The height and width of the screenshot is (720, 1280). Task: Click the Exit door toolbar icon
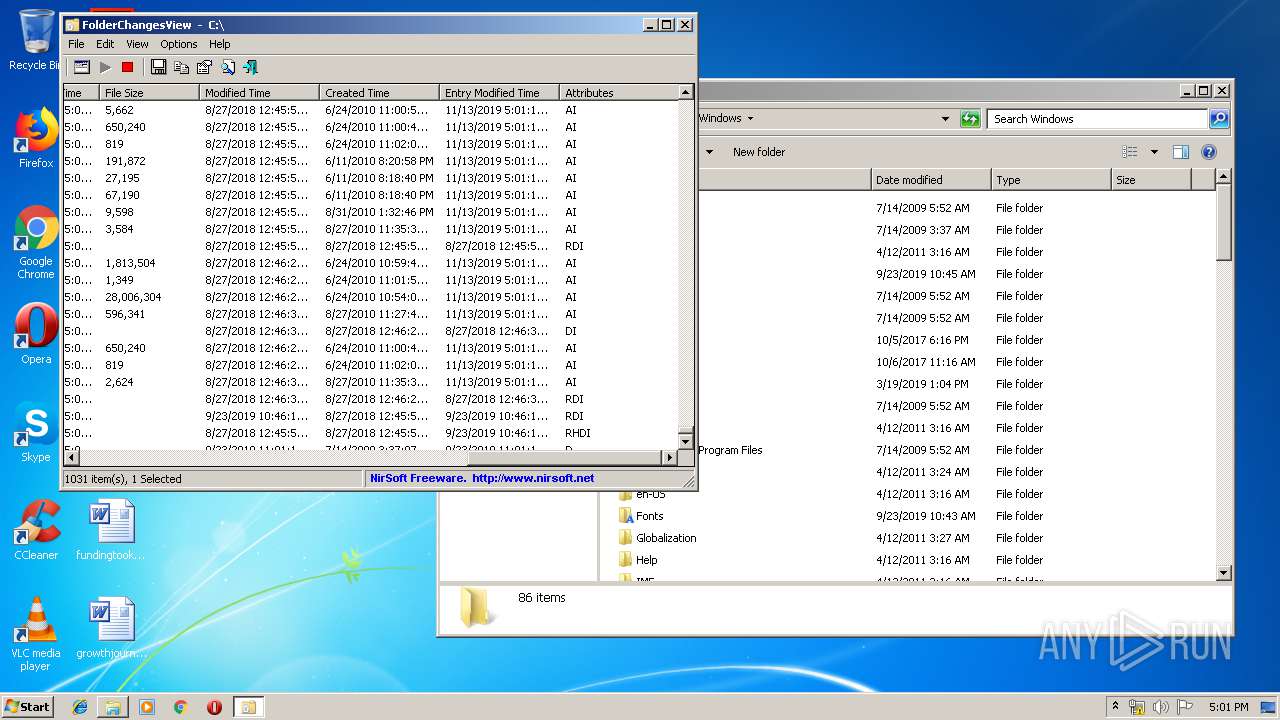(x=250, y=67)
